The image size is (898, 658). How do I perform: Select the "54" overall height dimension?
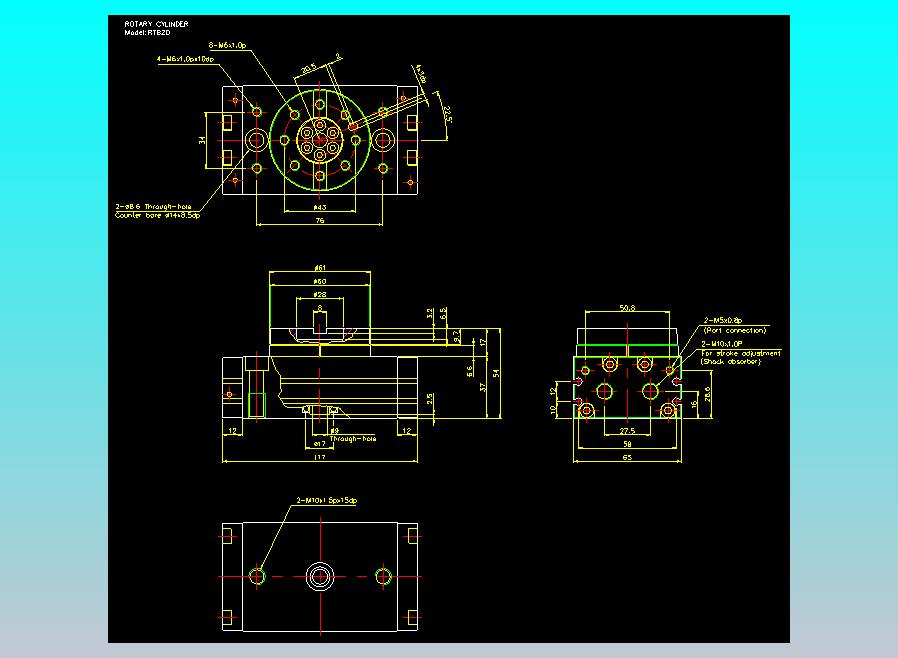tap(496, 373)
